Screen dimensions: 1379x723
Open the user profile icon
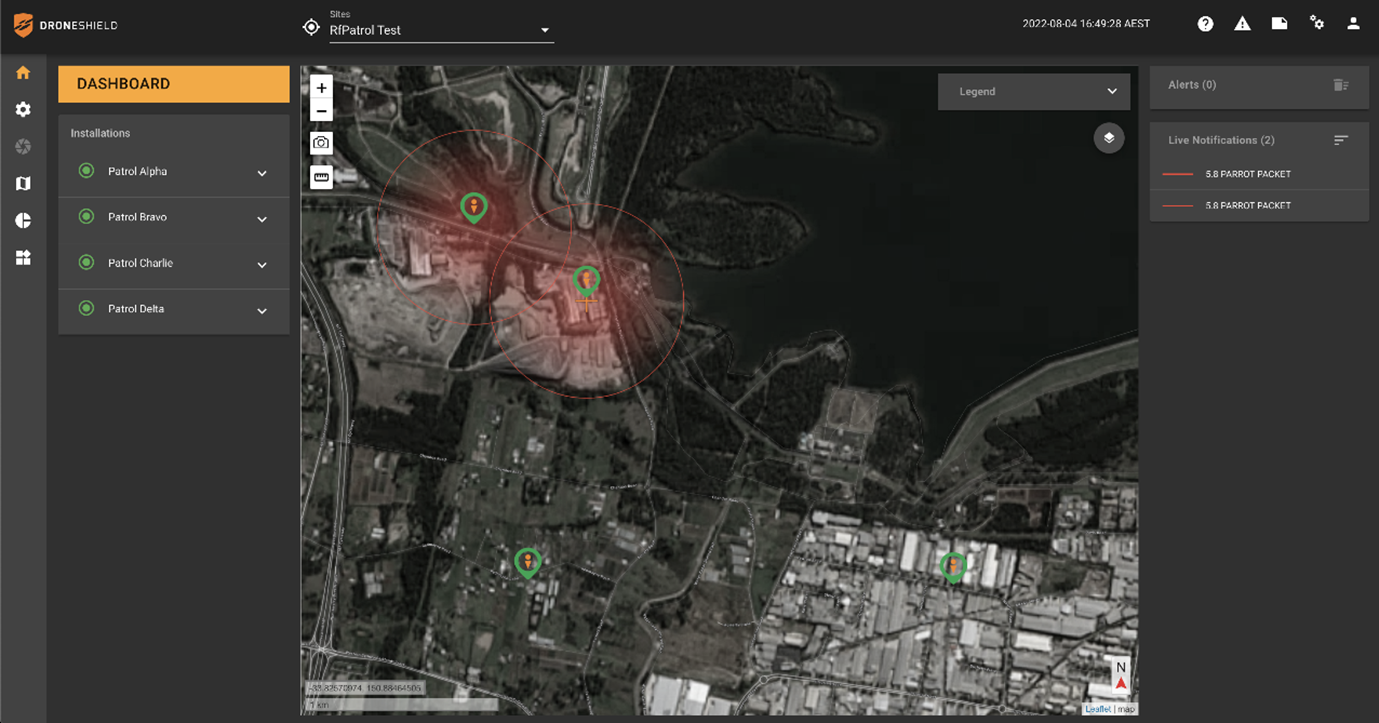pyautogui.click(x=1353, y=22)
